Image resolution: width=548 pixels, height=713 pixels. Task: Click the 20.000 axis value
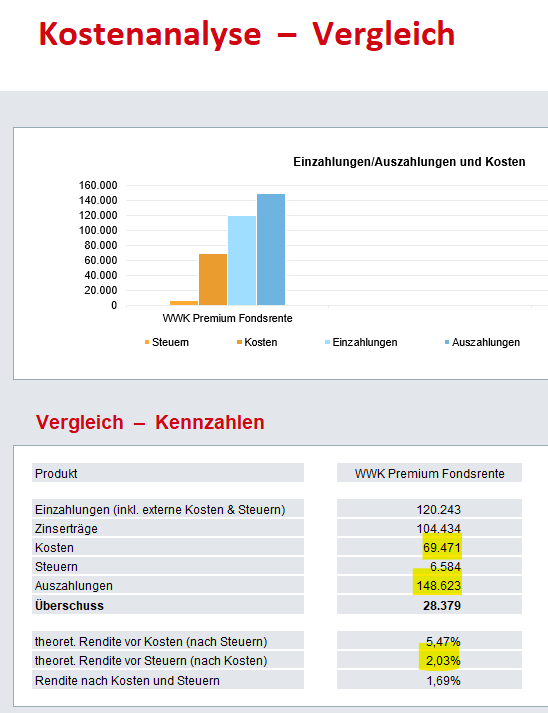tap(101, 291)
